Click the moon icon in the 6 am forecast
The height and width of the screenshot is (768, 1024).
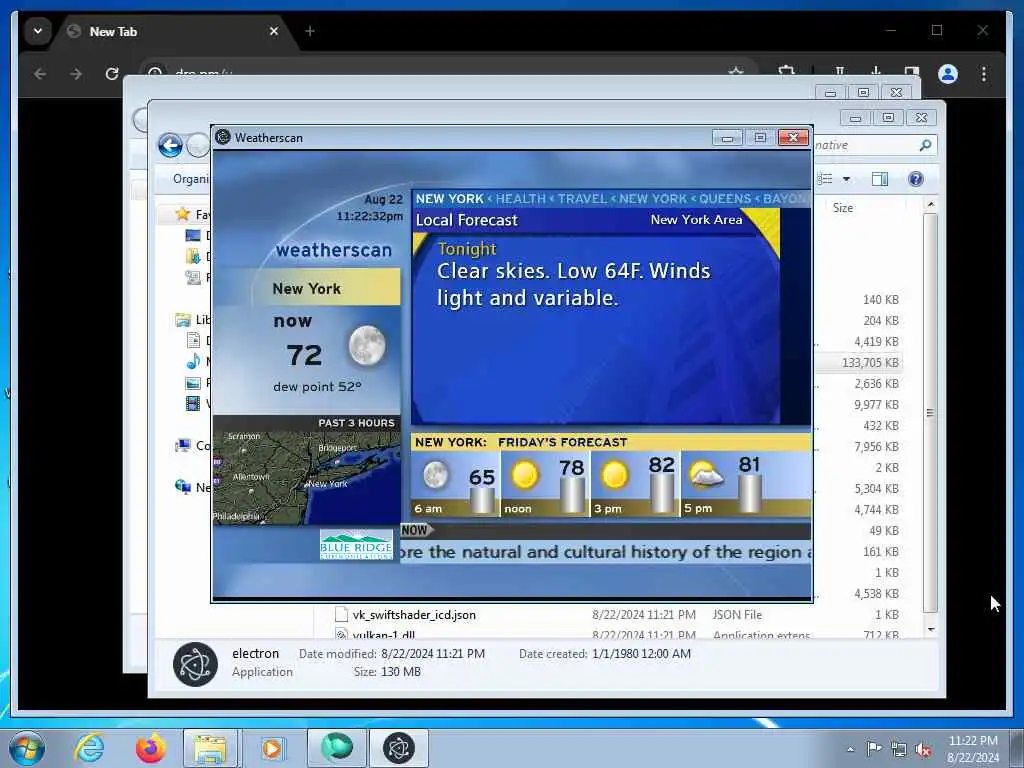click(436, 475)
